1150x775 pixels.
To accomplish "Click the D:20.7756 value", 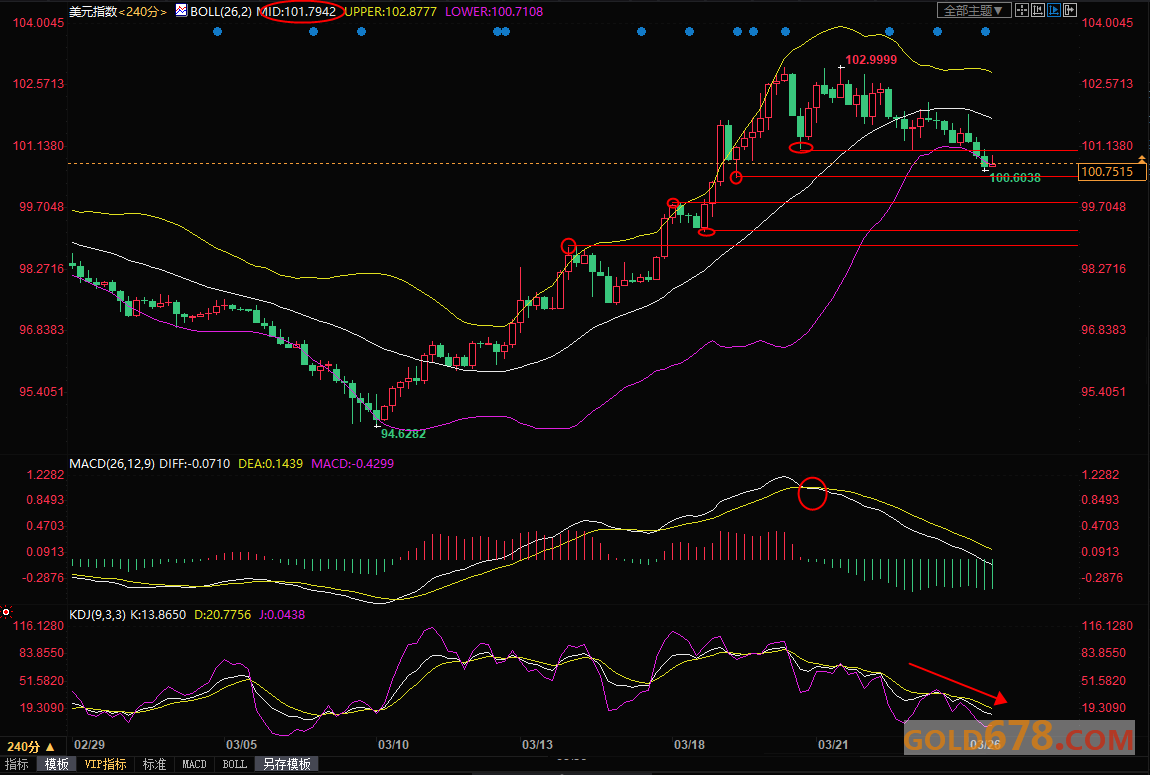I will (x=222, y=614).
